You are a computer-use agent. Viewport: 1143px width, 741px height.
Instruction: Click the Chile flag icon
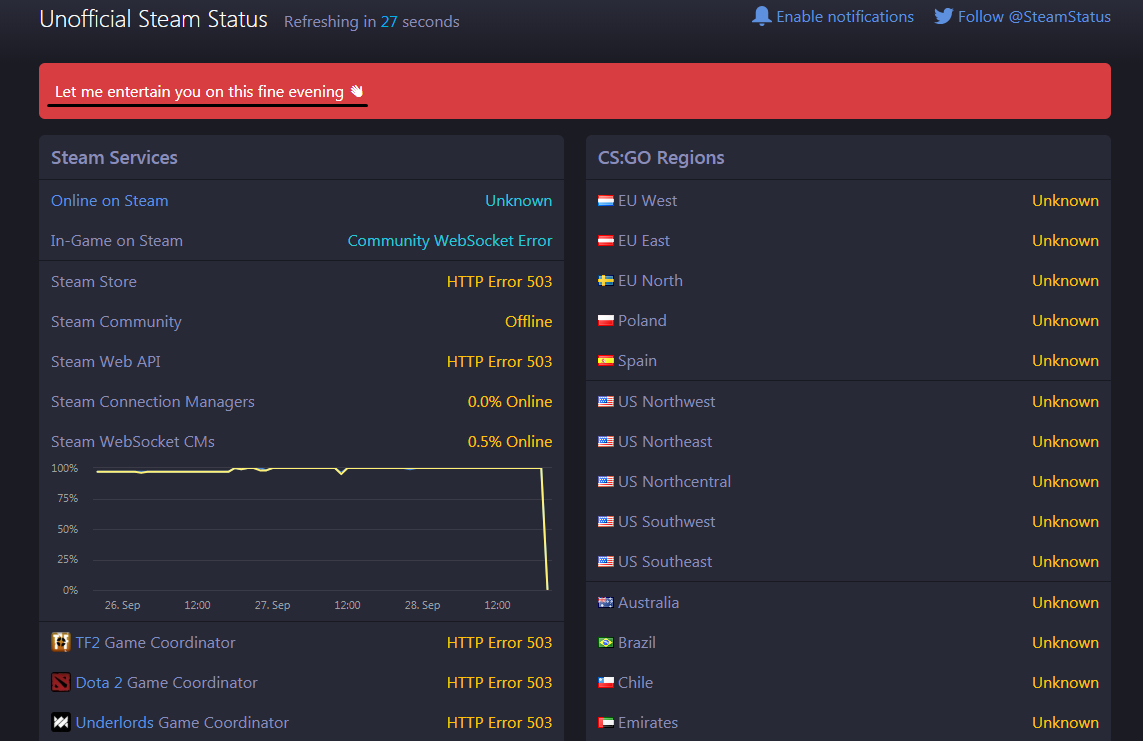coord(605,682)
